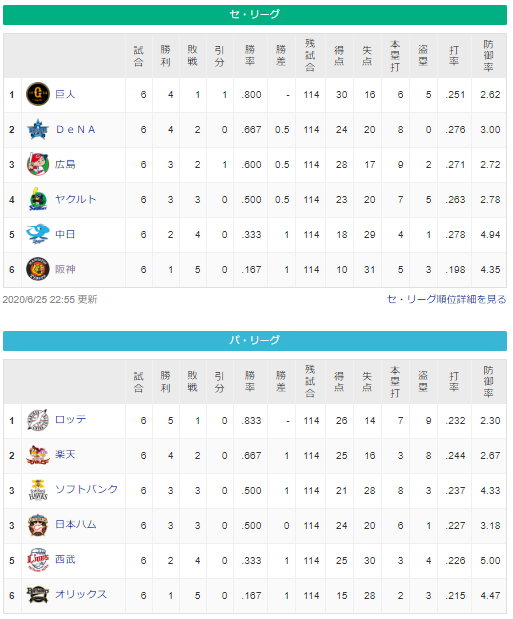Click the Chunichi Dragons logo
The image size is (513, 619).
[38, 234]
